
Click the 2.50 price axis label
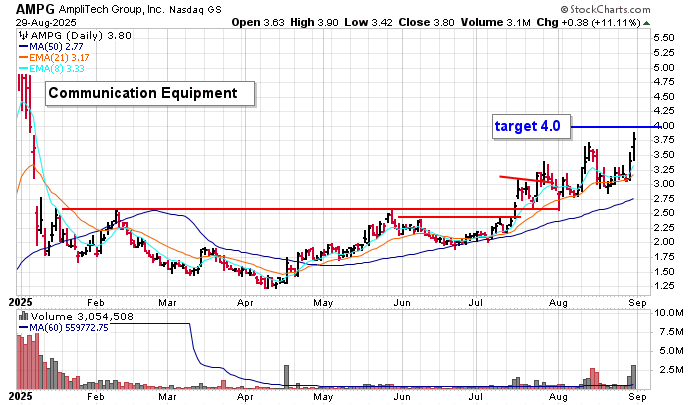(x=664, y=213)
